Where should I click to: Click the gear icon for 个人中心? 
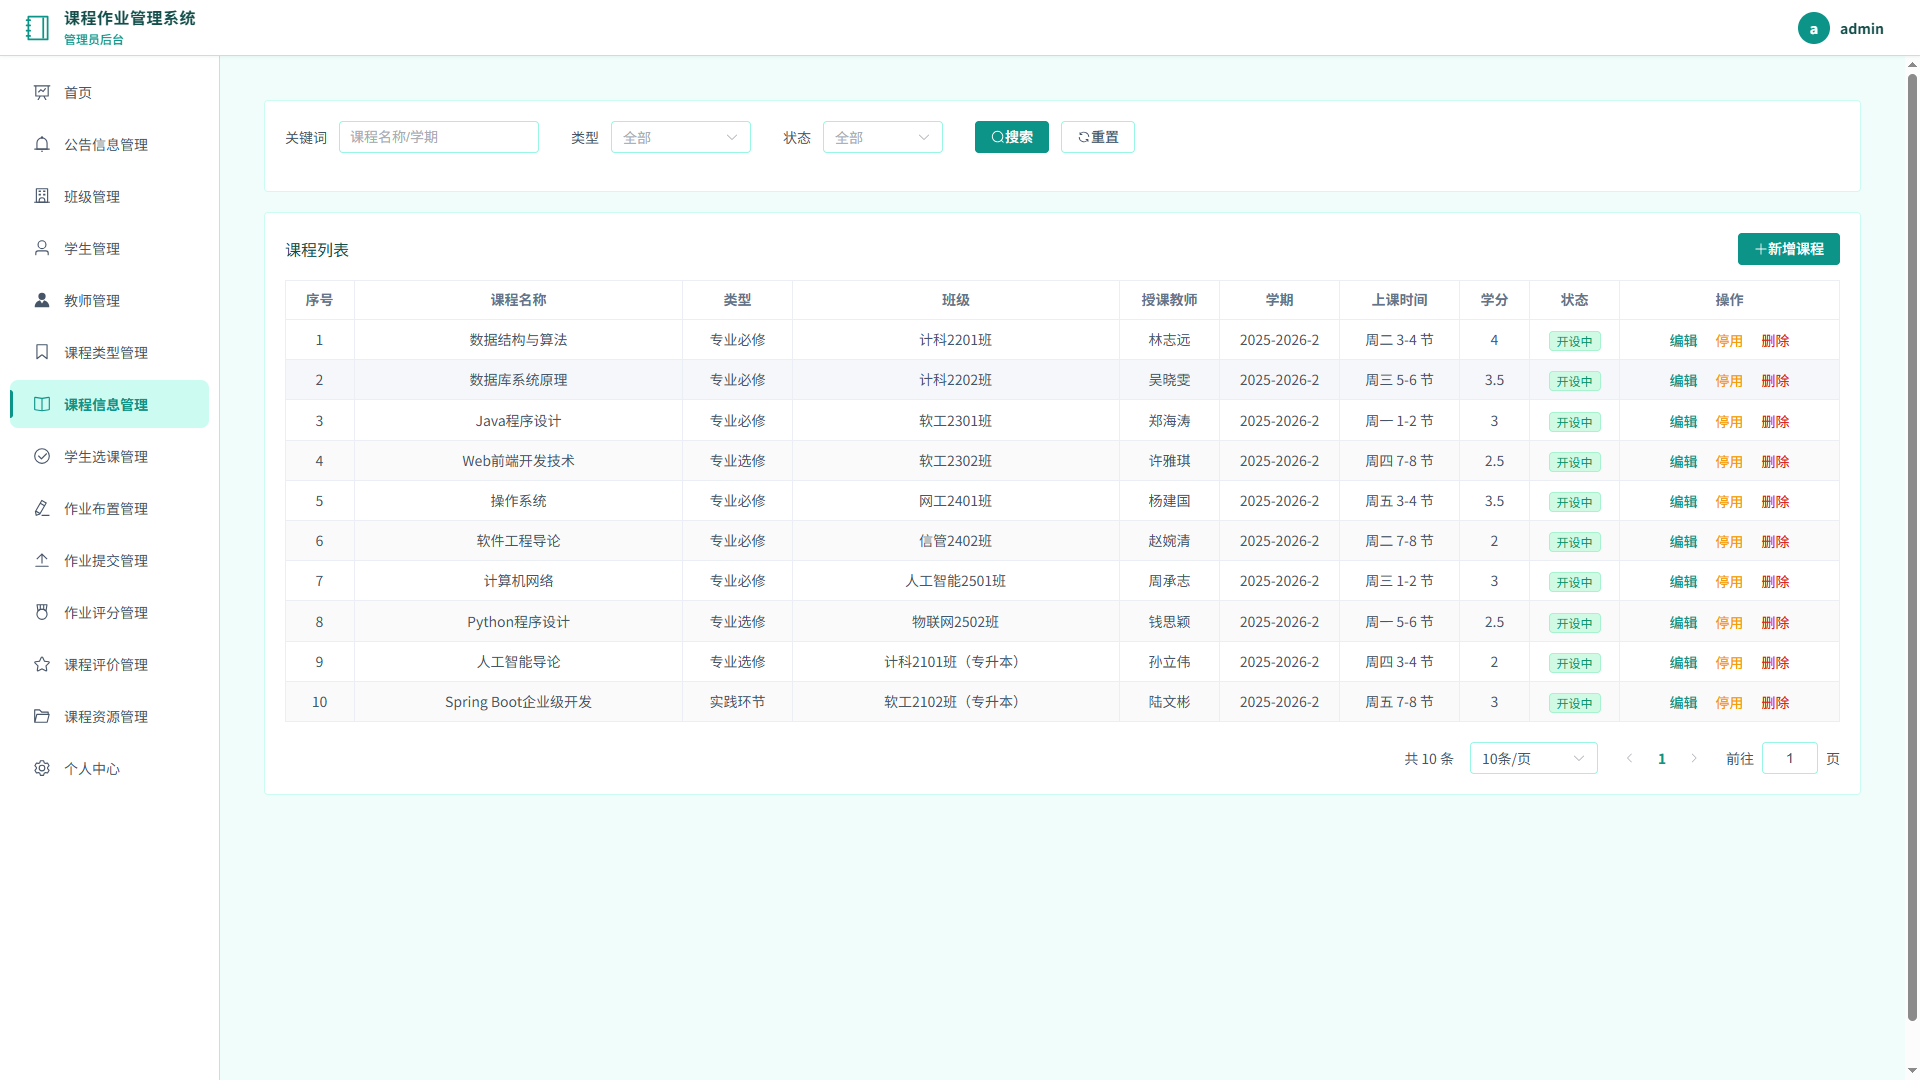point(42,768)
